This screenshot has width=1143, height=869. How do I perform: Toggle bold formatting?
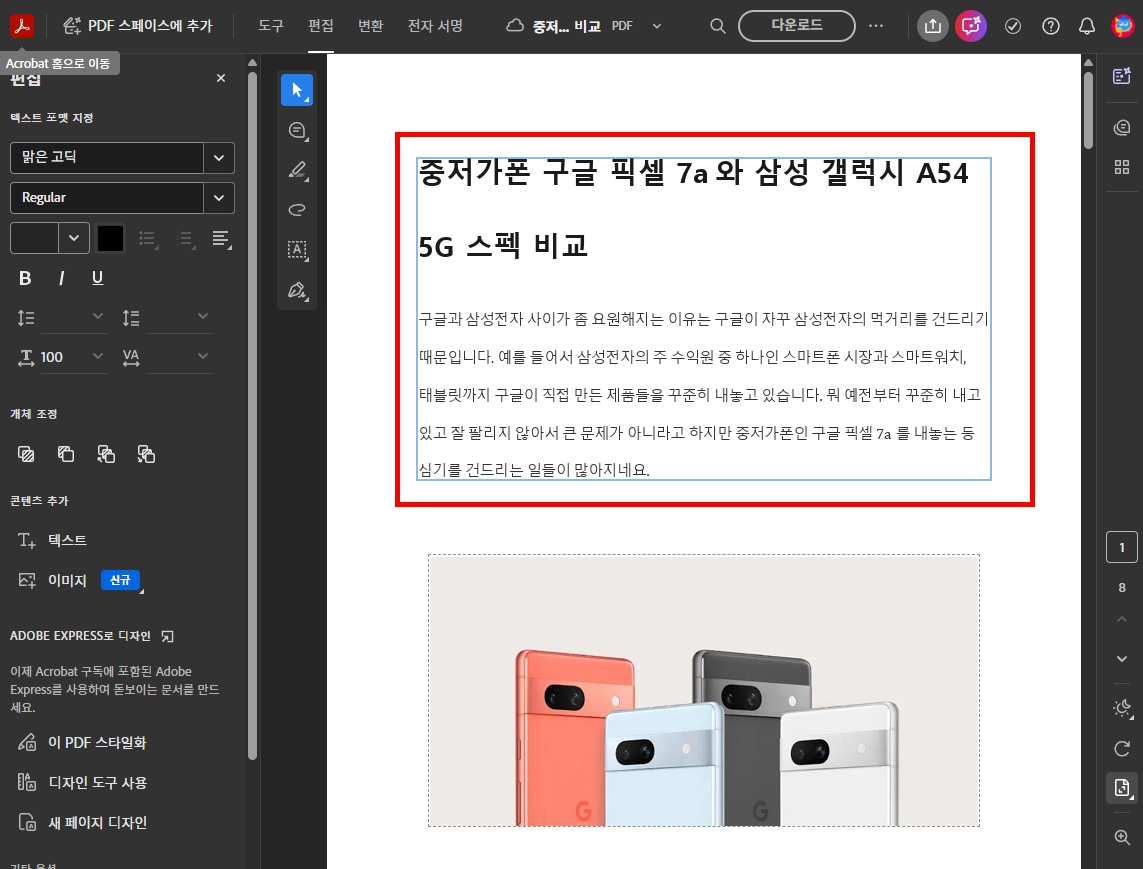[x=25, y=278]
